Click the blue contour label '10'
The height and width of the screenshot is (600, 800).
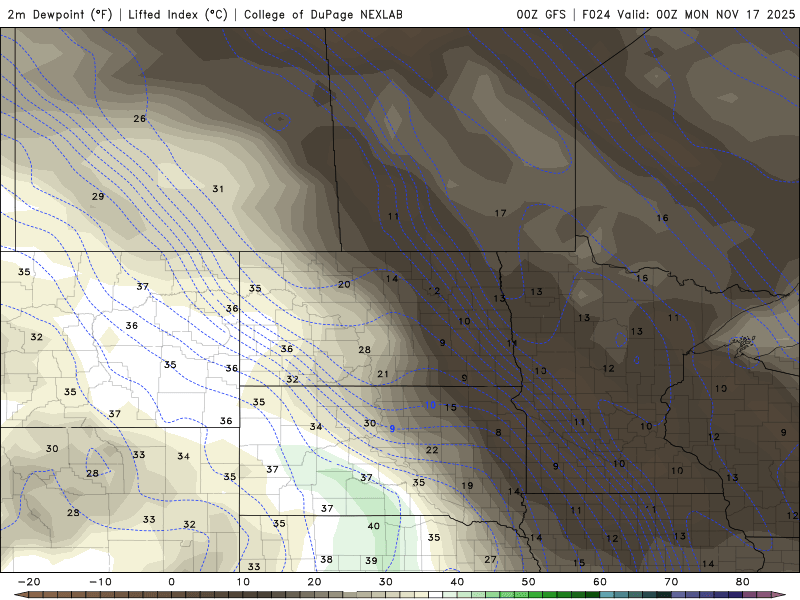tap(431, 405)
